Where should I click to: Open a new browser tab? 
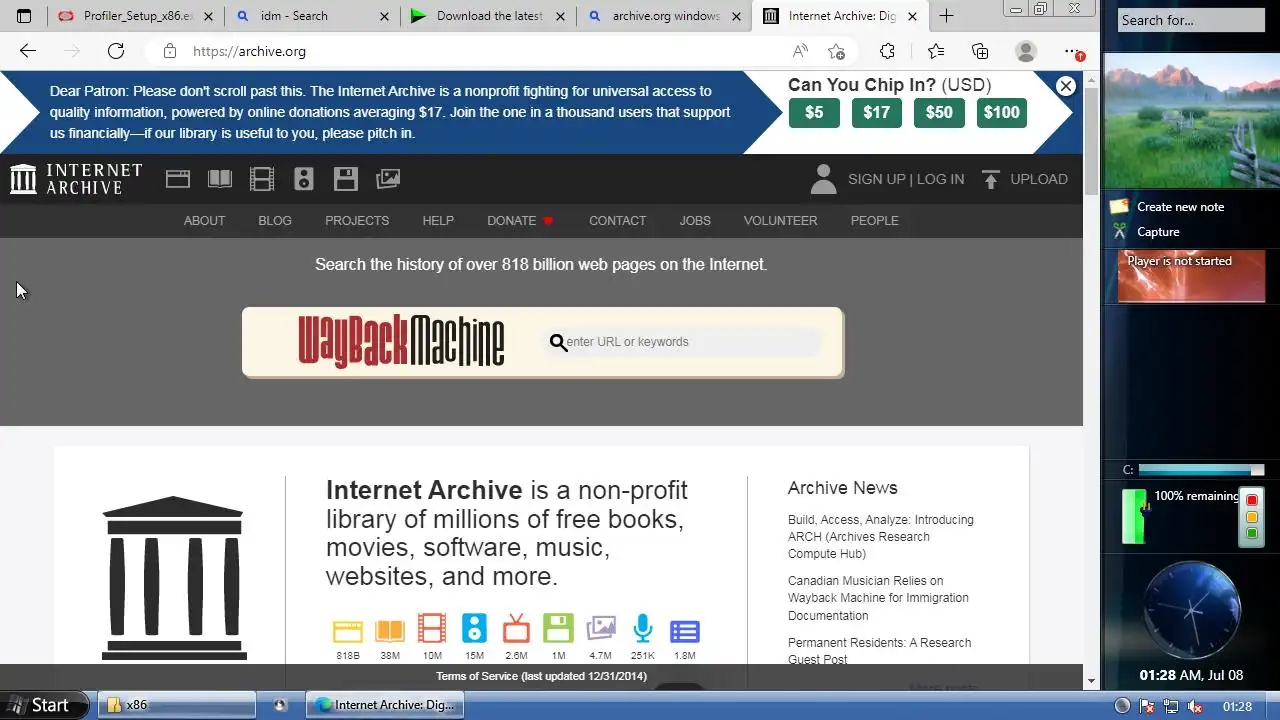946,16
